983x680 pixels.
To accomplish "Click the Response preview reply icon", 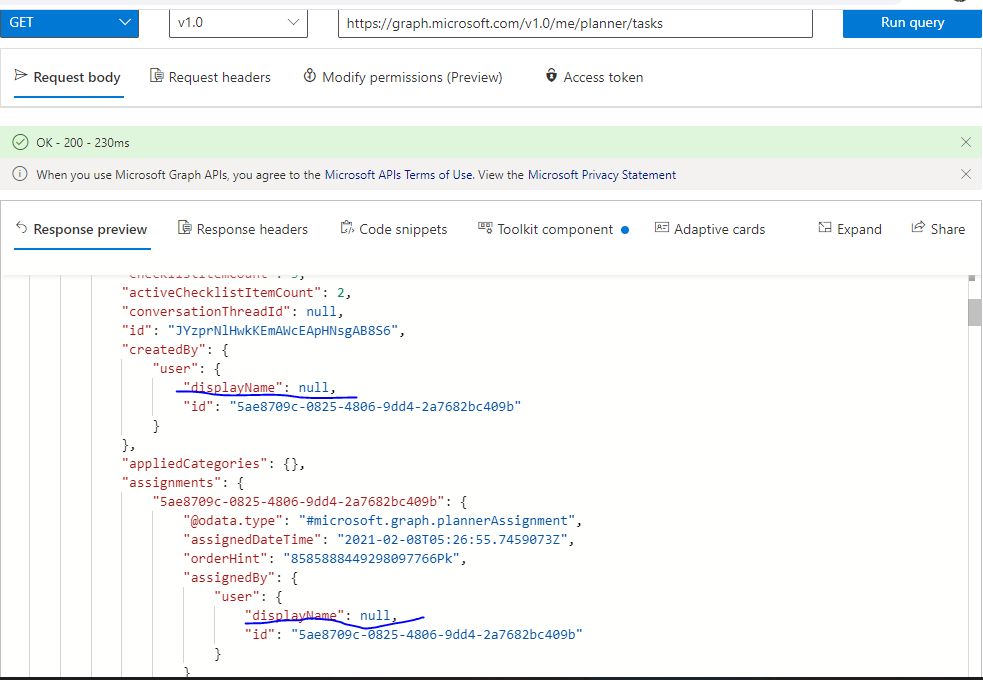I will (21, 228).
